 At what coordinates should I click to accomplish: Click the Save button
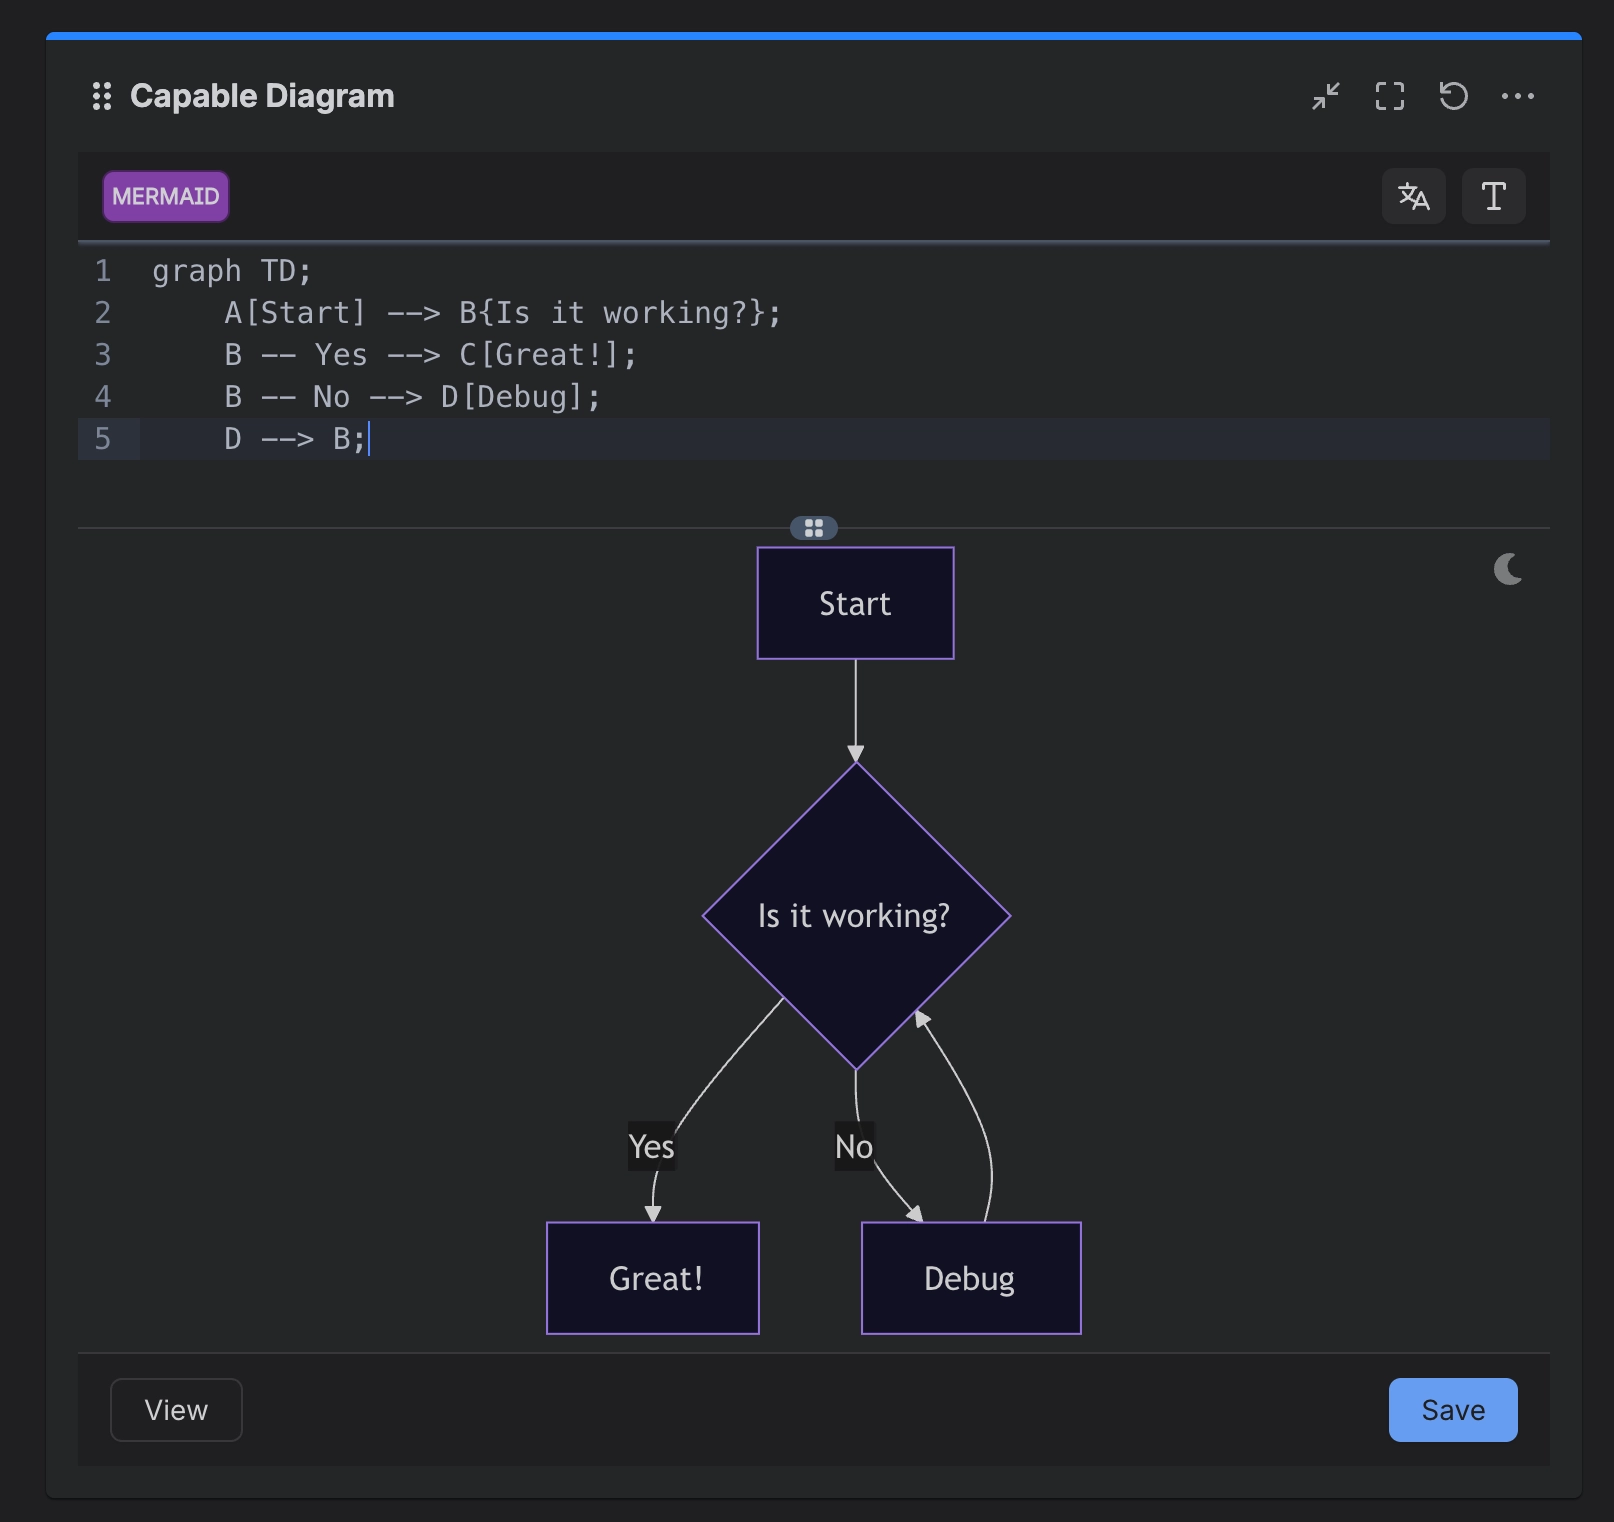[x=1453, y=1410]
